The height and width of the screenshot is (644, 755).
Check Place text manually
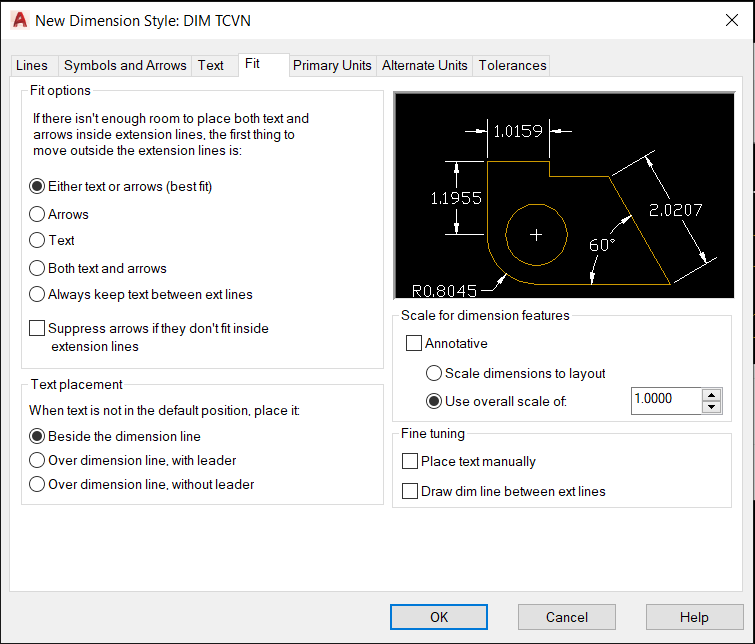(x=410, y=461)
